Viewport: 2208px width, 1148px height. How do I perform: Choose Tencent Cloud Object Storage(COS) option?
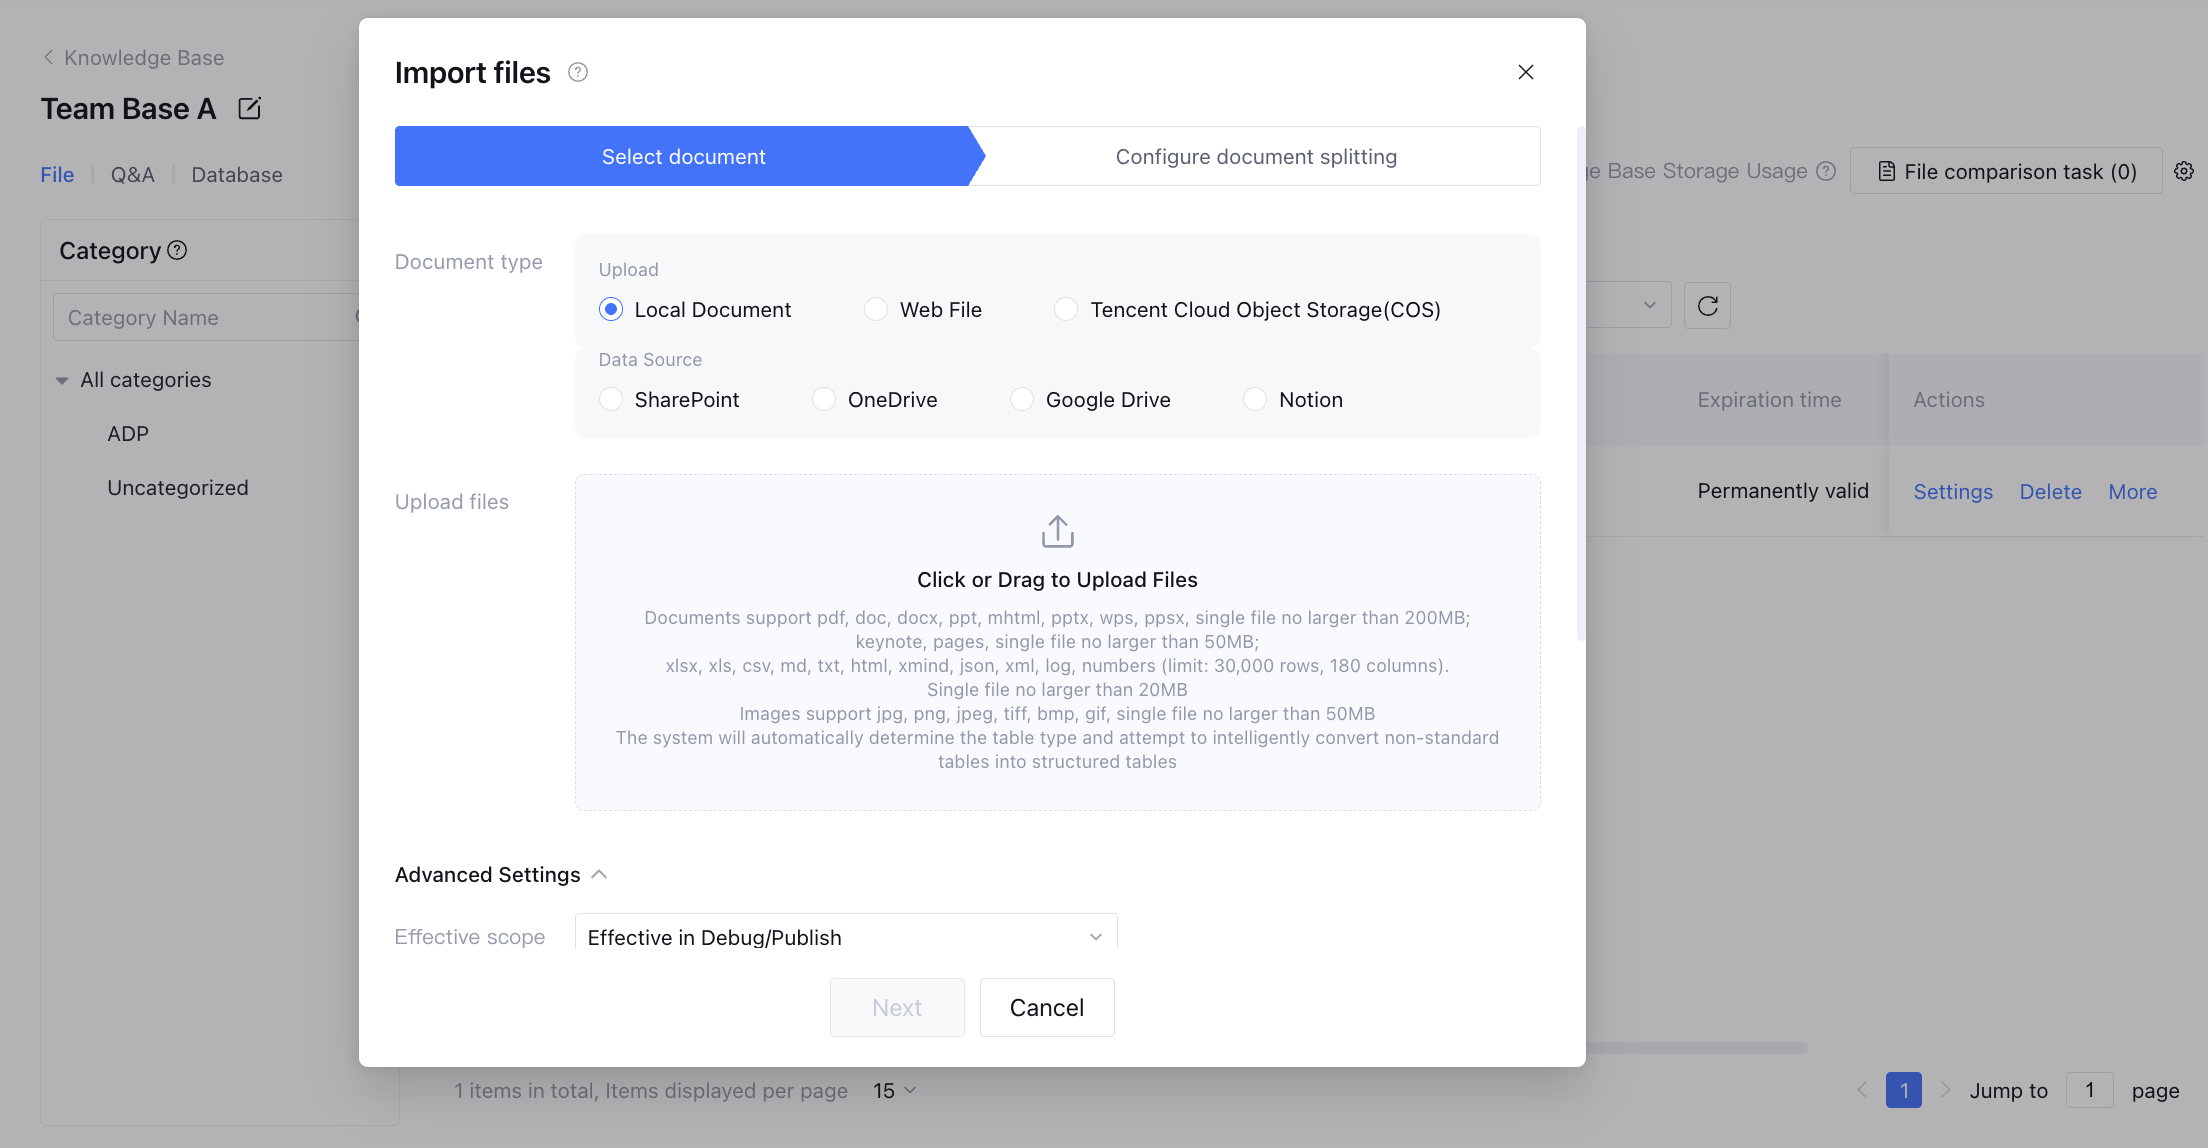point(1066,310)
